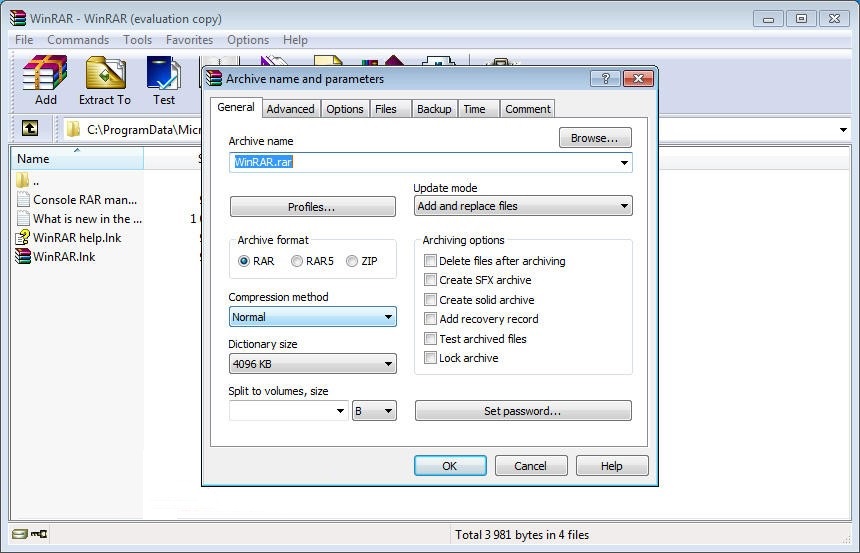Go up one folder level
860x553 pixels.
point(30,129)
